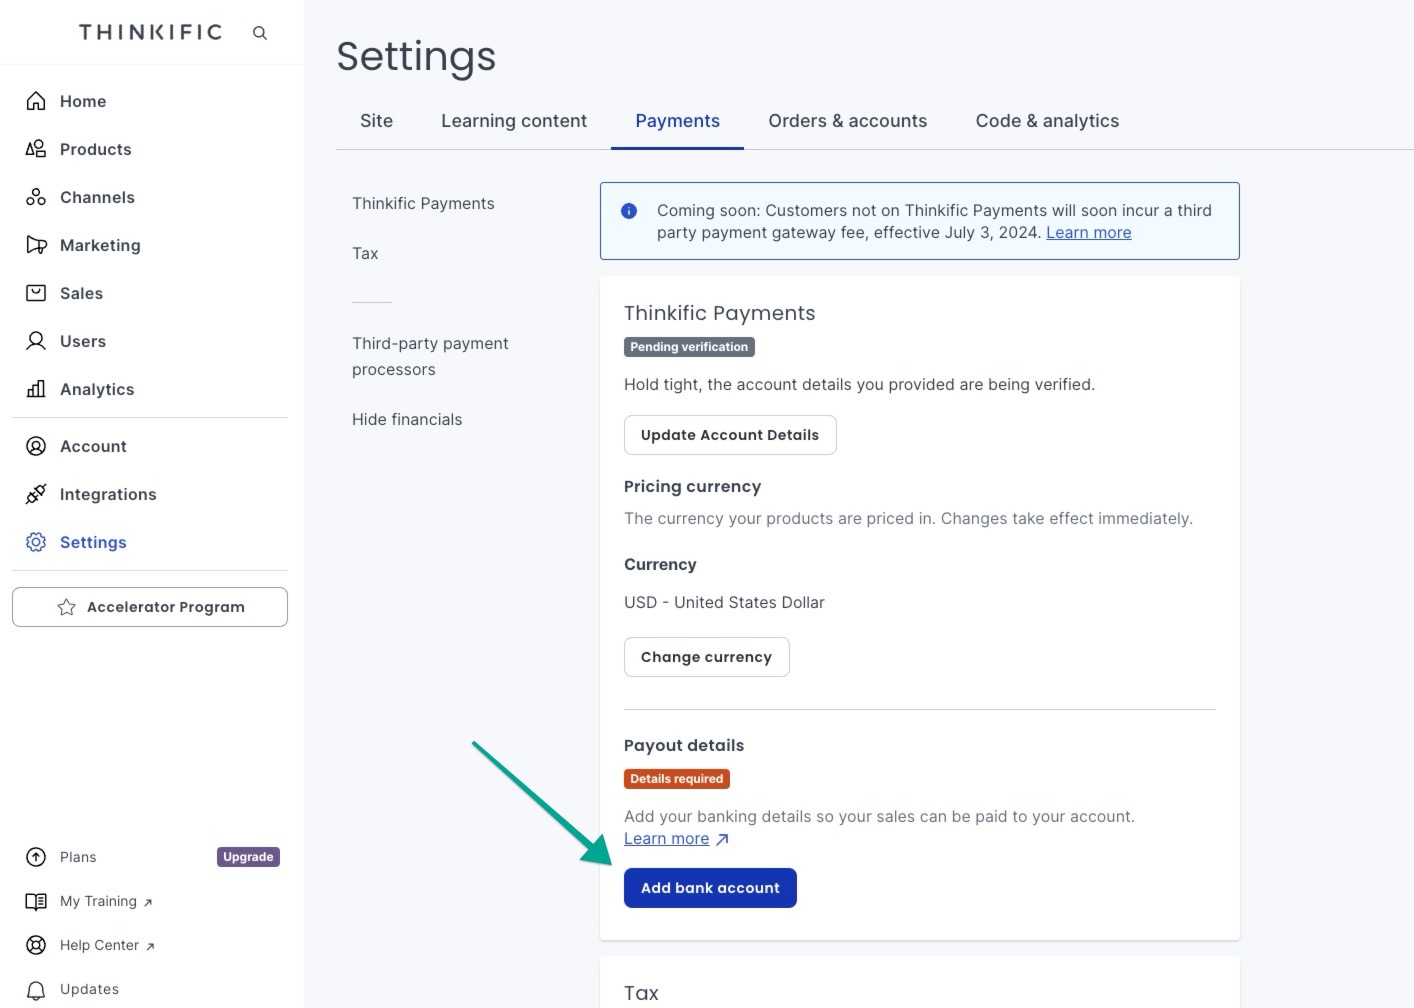This screenshot has width=1414, height=1008.
Task: Switch to the Learning content tab
Action: point(514,121)
